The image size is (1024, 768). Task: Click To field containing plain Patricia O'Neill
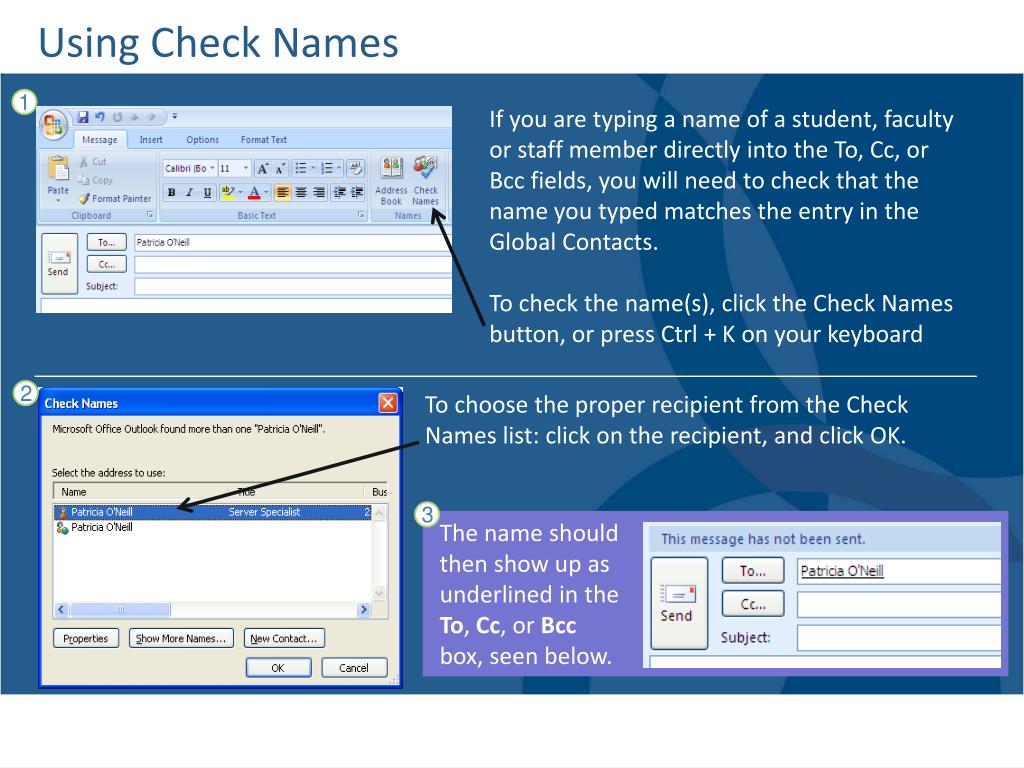tap(293, 242)
